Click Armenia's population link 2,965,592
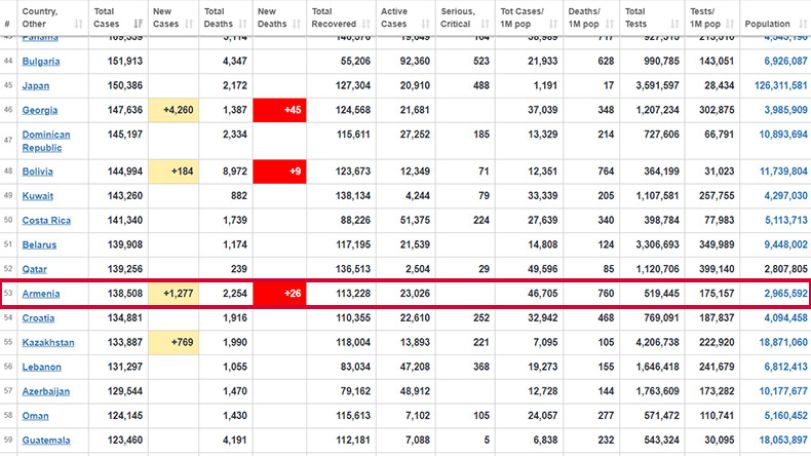Viewport: 811px width, 456px height. pyautogui.click(x=786, y=293)
